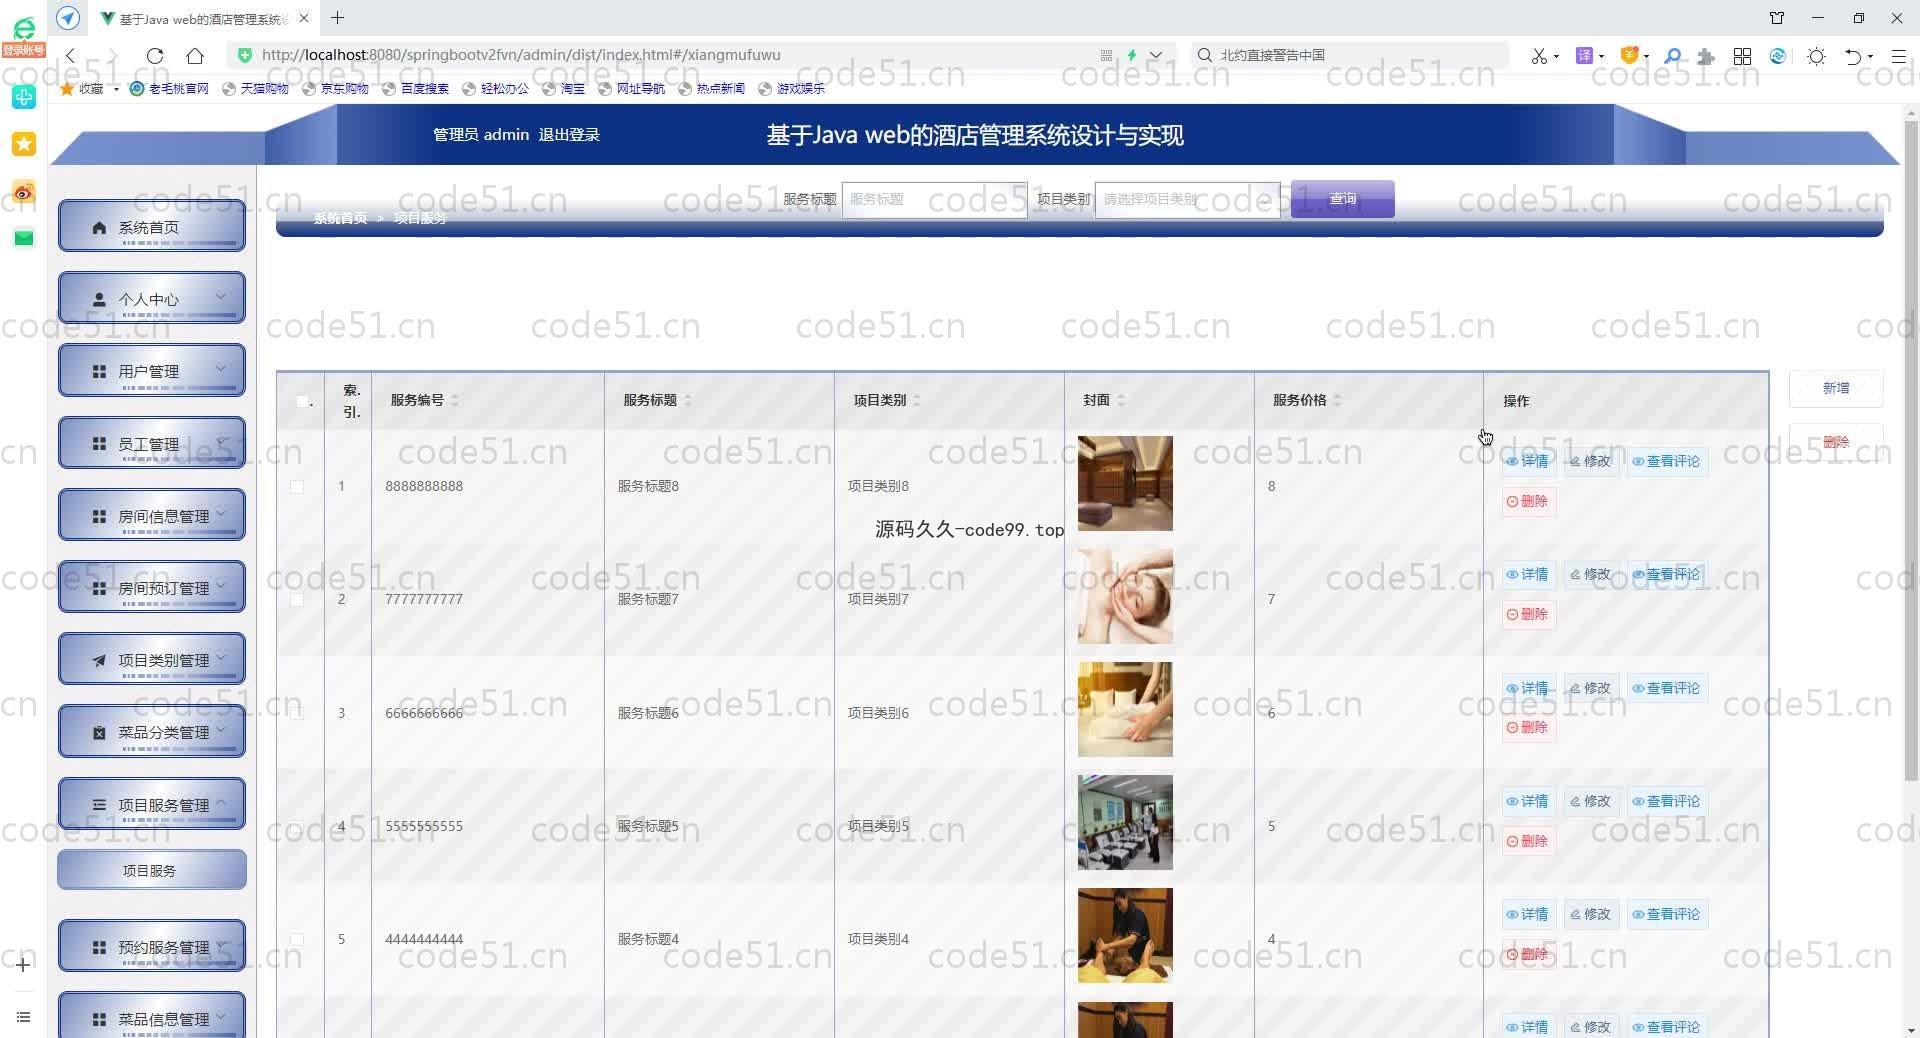The image size is (1920, 1038).
Task: Open the Weibo icon in left sidebar
Action: click(x=24, y=192)
